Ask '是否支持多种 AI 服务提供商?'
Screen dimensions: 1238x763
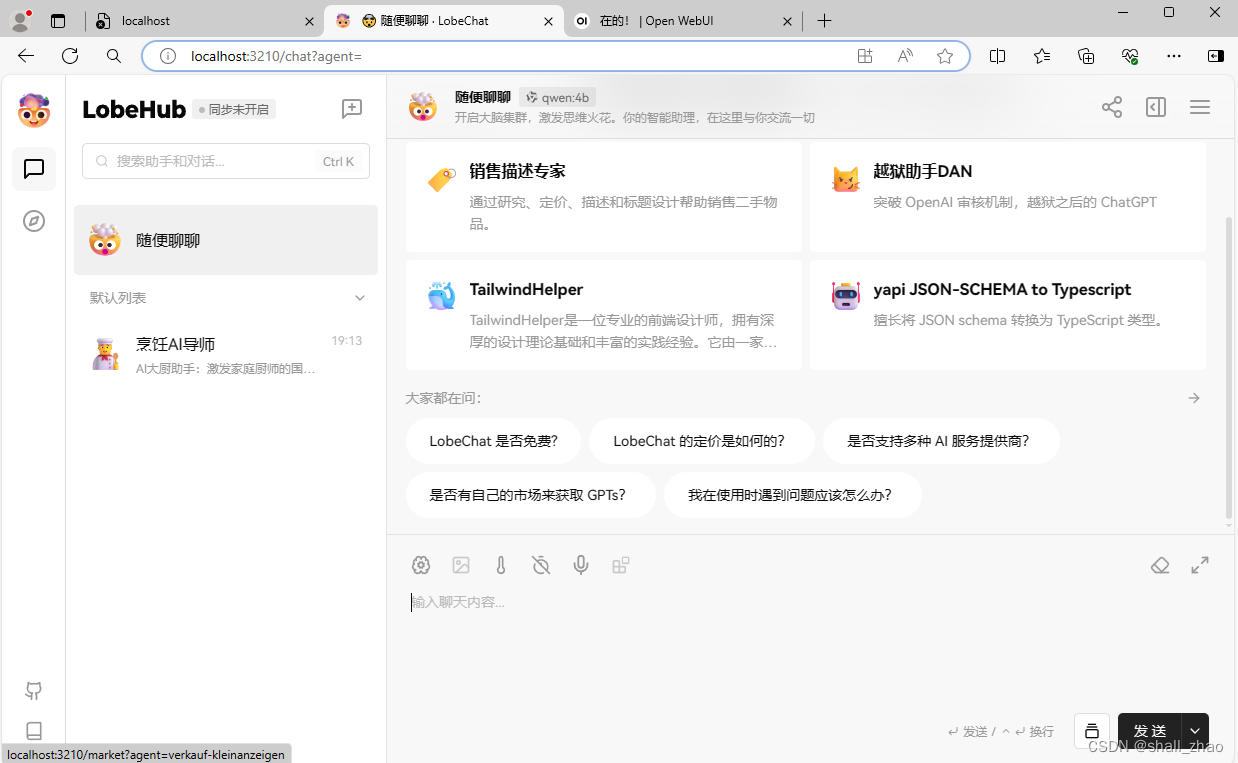pyautogui.click(x=941, y=441)
